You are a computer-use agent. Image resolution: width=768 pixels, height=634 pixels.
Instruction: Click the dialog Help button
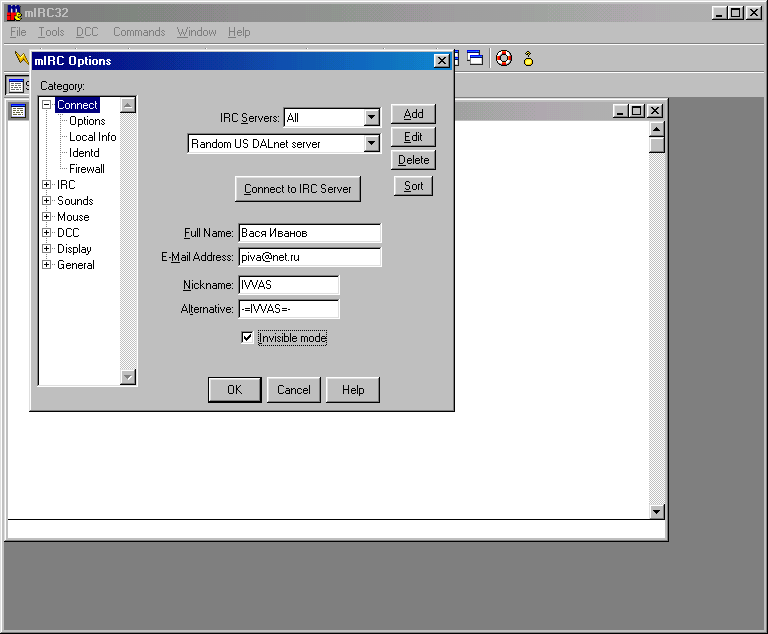click(353, 390)
